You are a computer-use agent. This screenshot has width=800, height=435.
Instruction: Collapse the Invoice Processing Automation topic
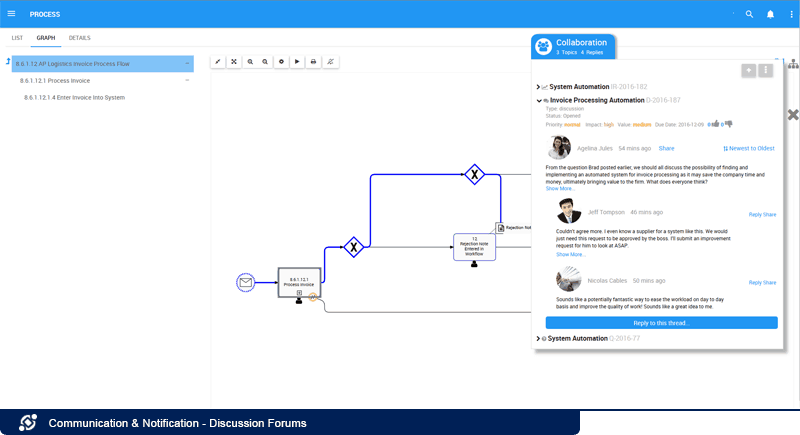[x=539, y=101]
